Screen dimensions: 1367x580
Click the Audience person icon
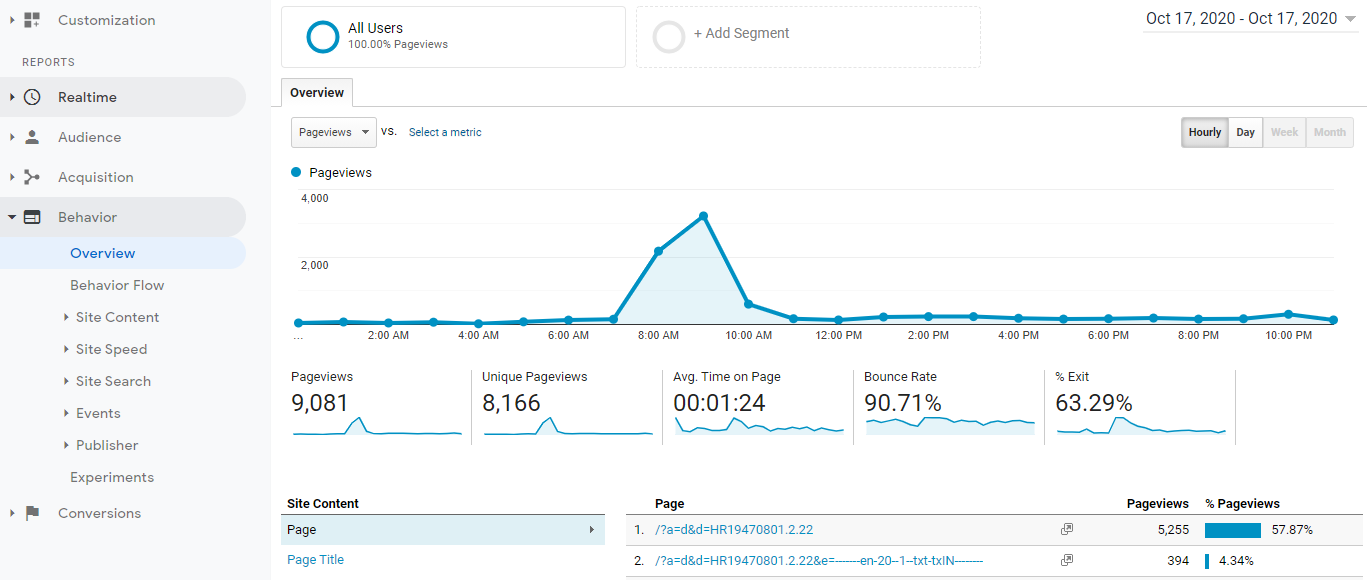32,137
